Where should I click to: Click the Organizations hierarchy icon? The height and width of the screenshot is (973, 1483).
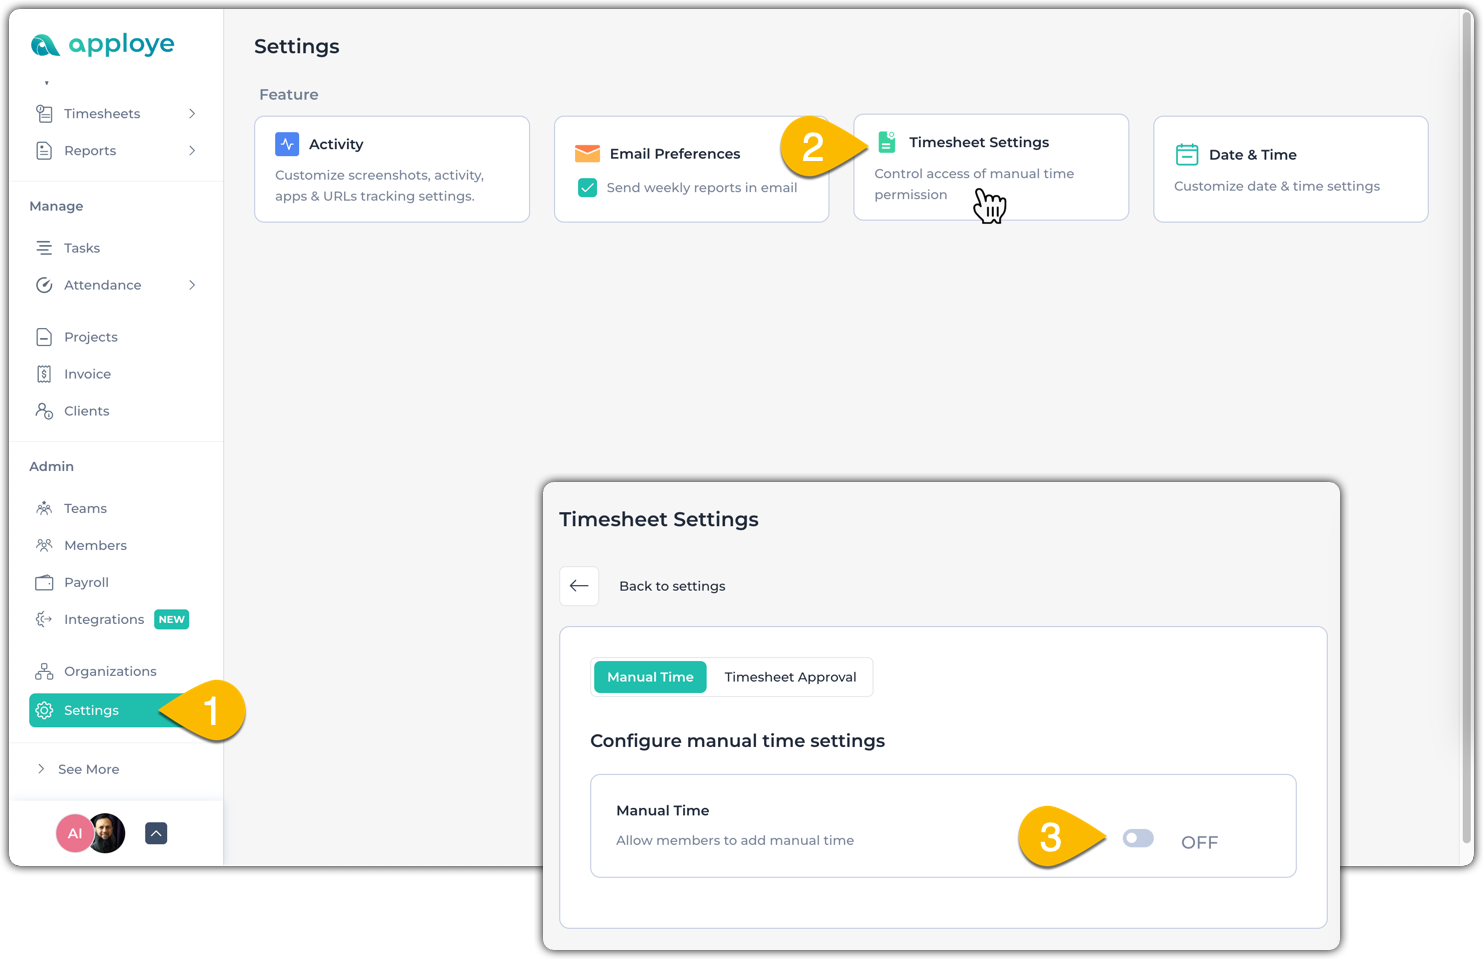(44, 671)
